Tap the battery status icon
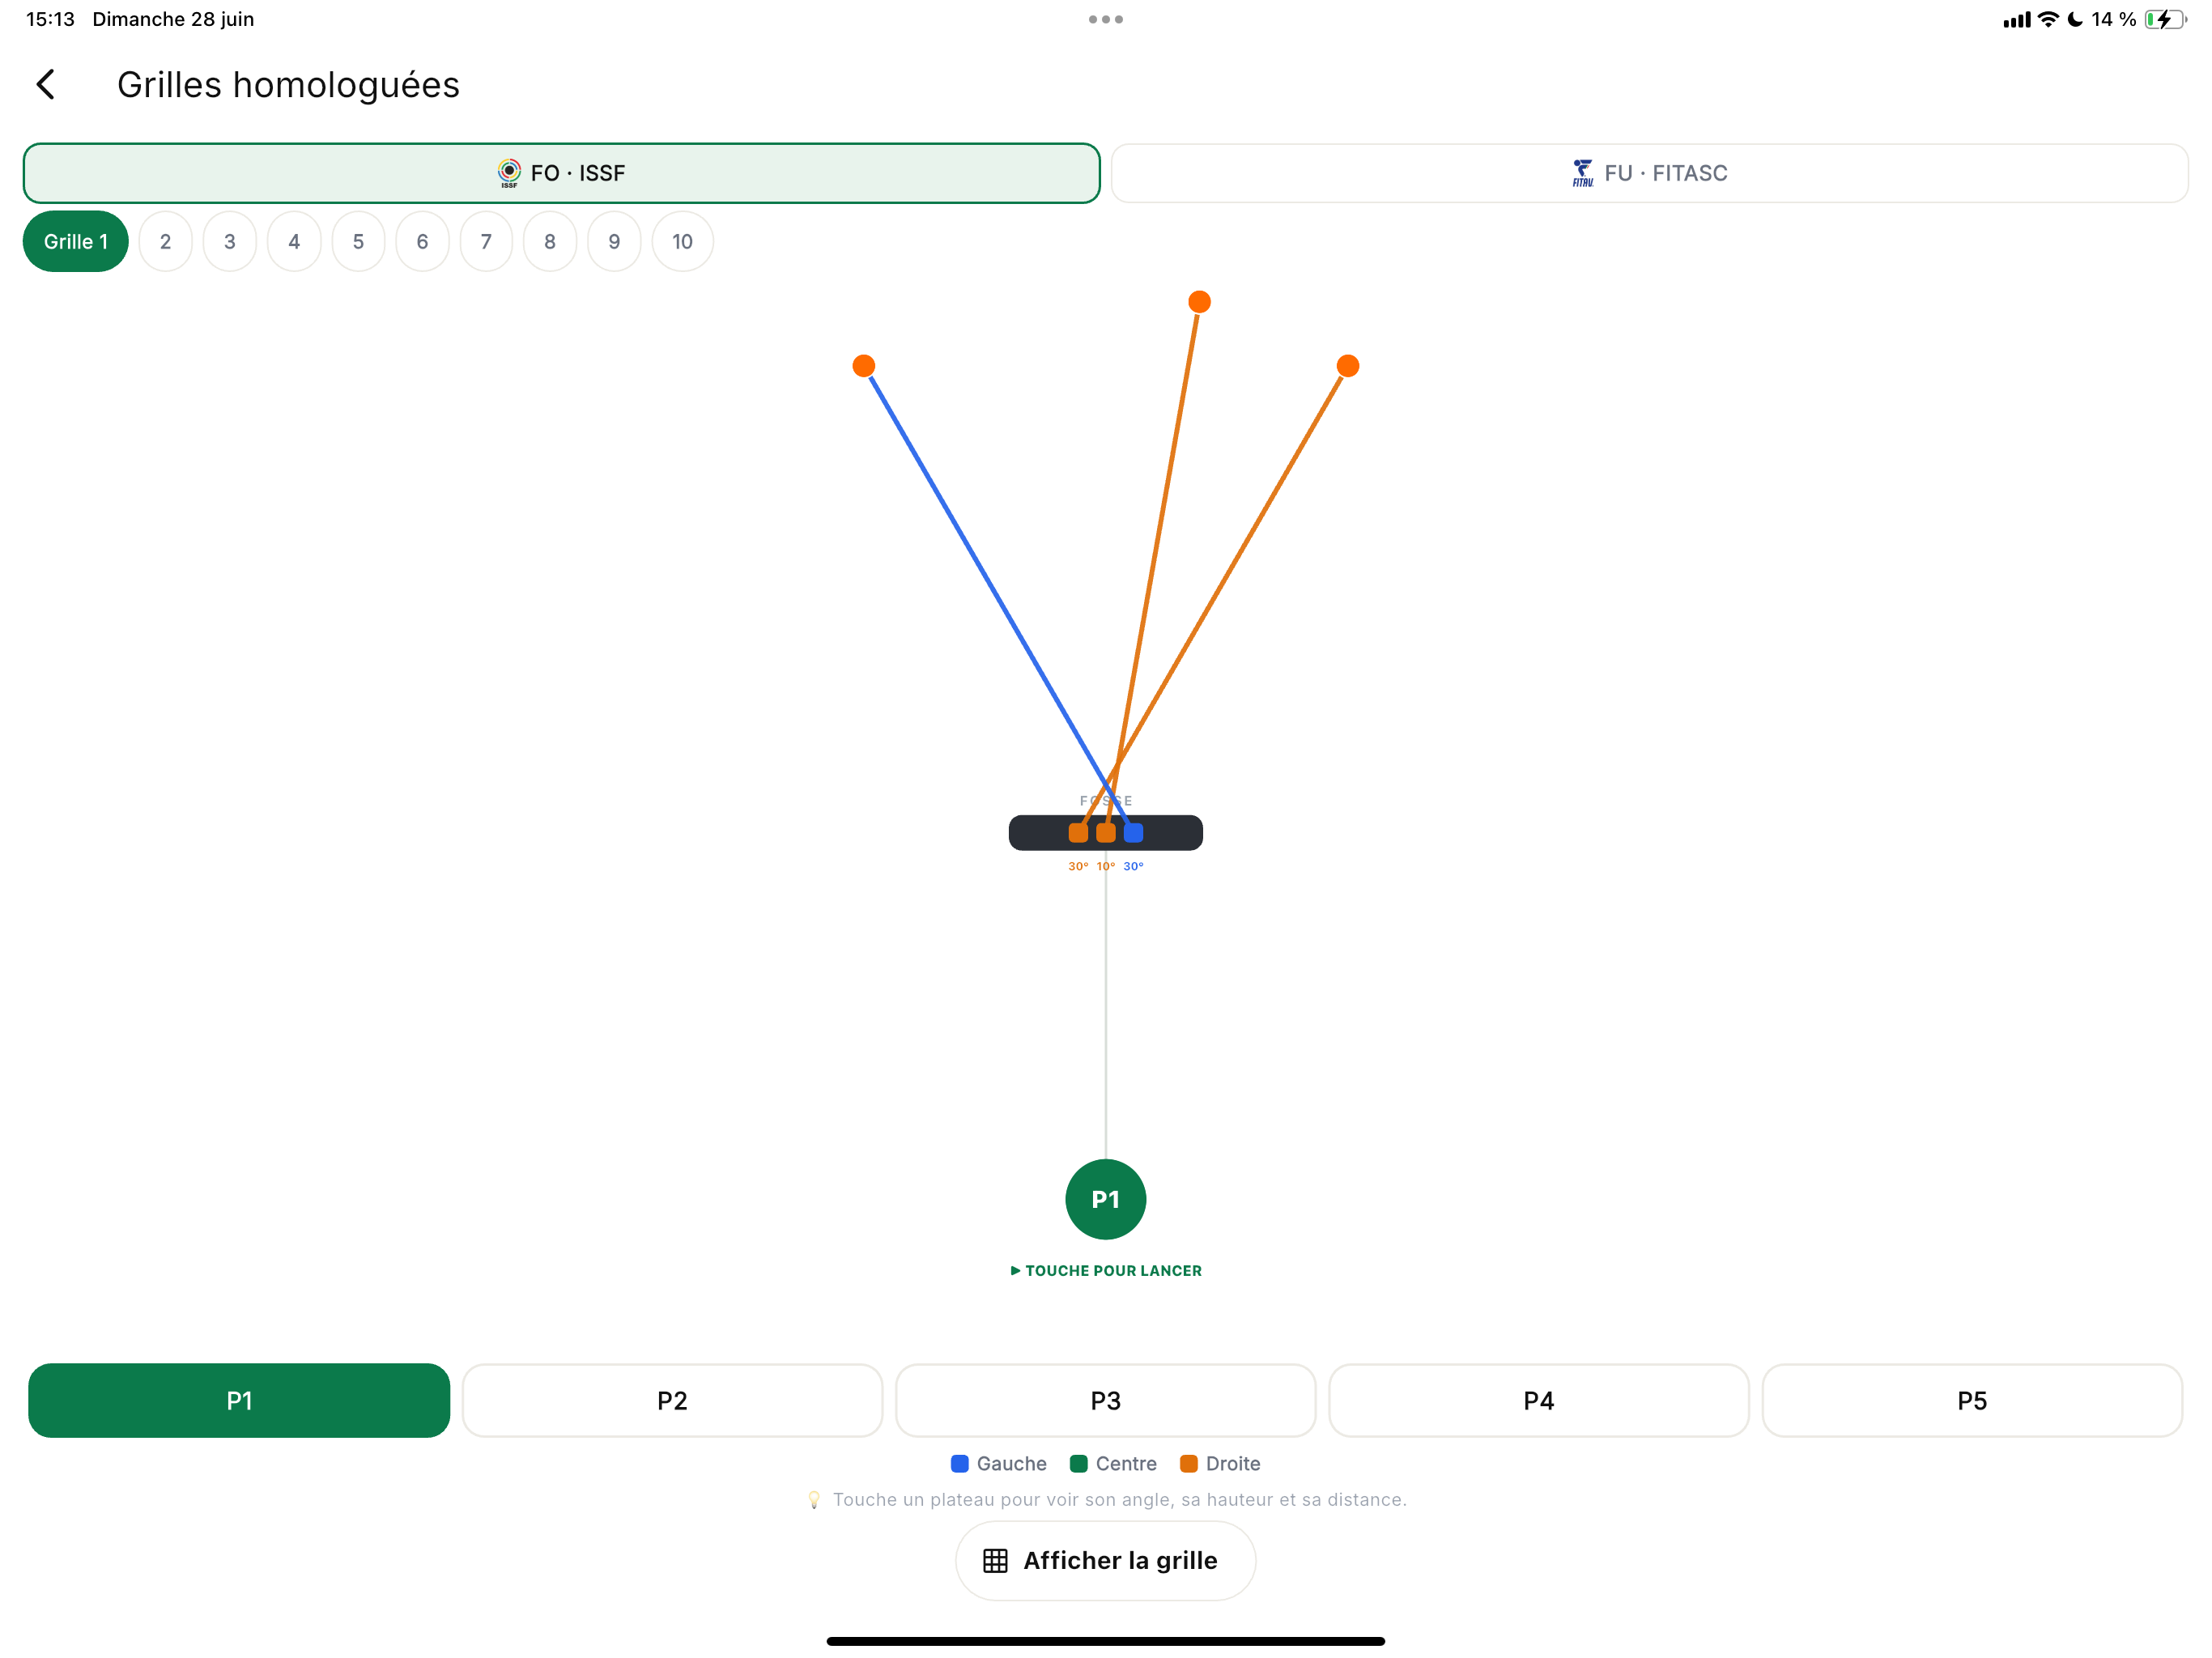 pos(2165,19)
